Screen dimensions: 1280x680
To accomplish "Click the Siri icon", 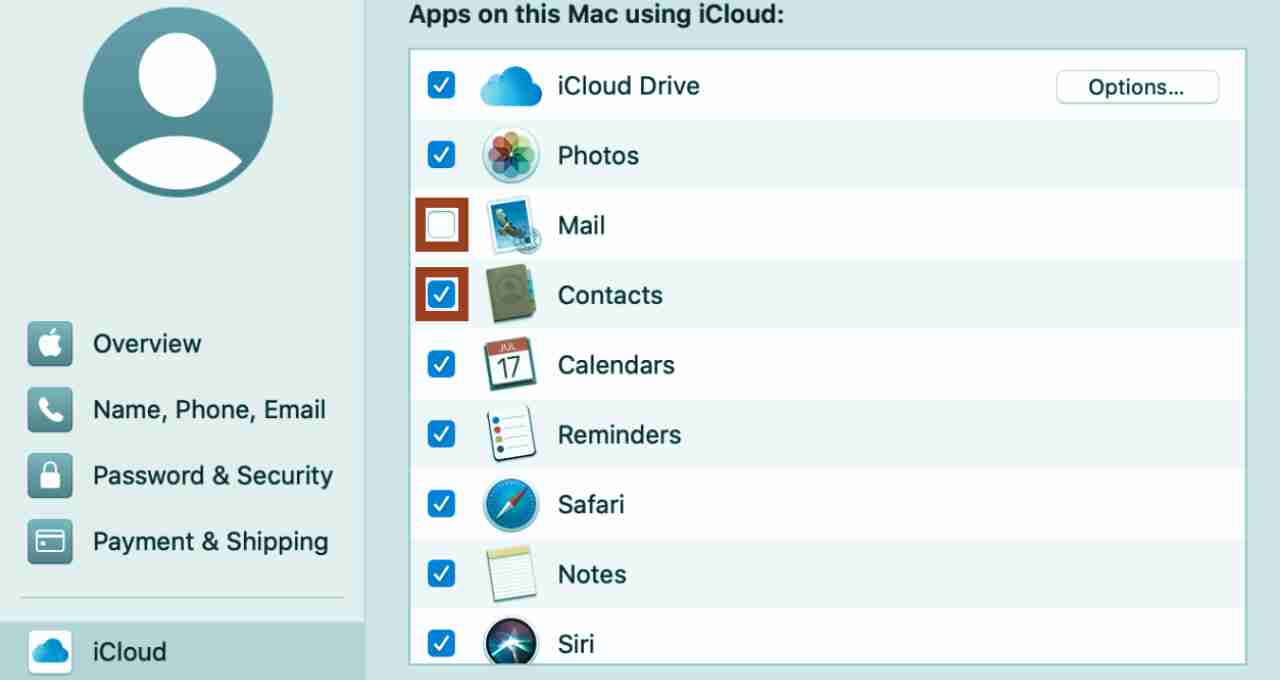I will coord(511,641).
